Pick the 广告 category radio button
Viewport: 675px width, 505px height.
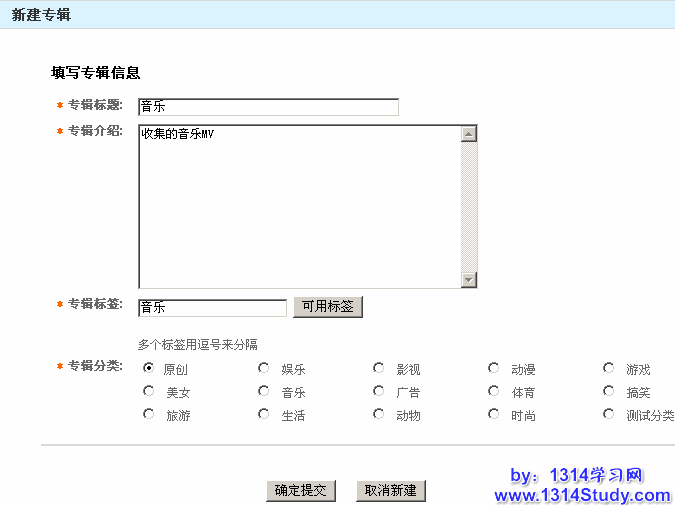(x=379, y=391)
